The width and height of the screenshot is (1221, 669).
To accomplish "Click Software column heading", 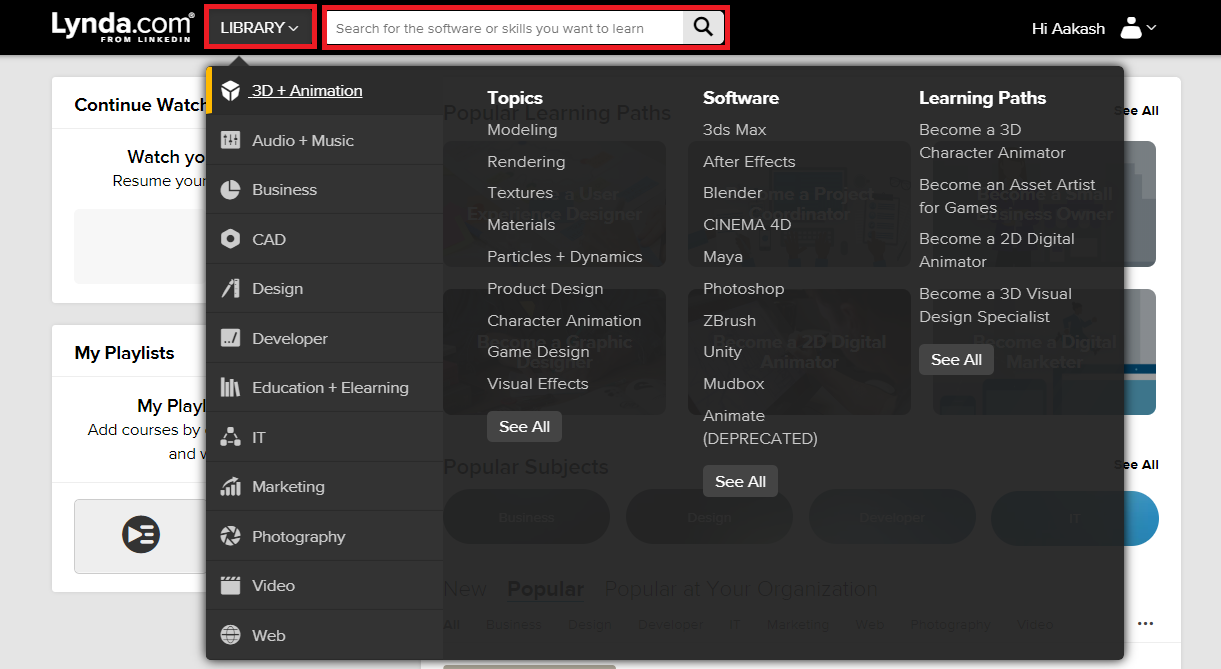I will (x=741, y=98).
